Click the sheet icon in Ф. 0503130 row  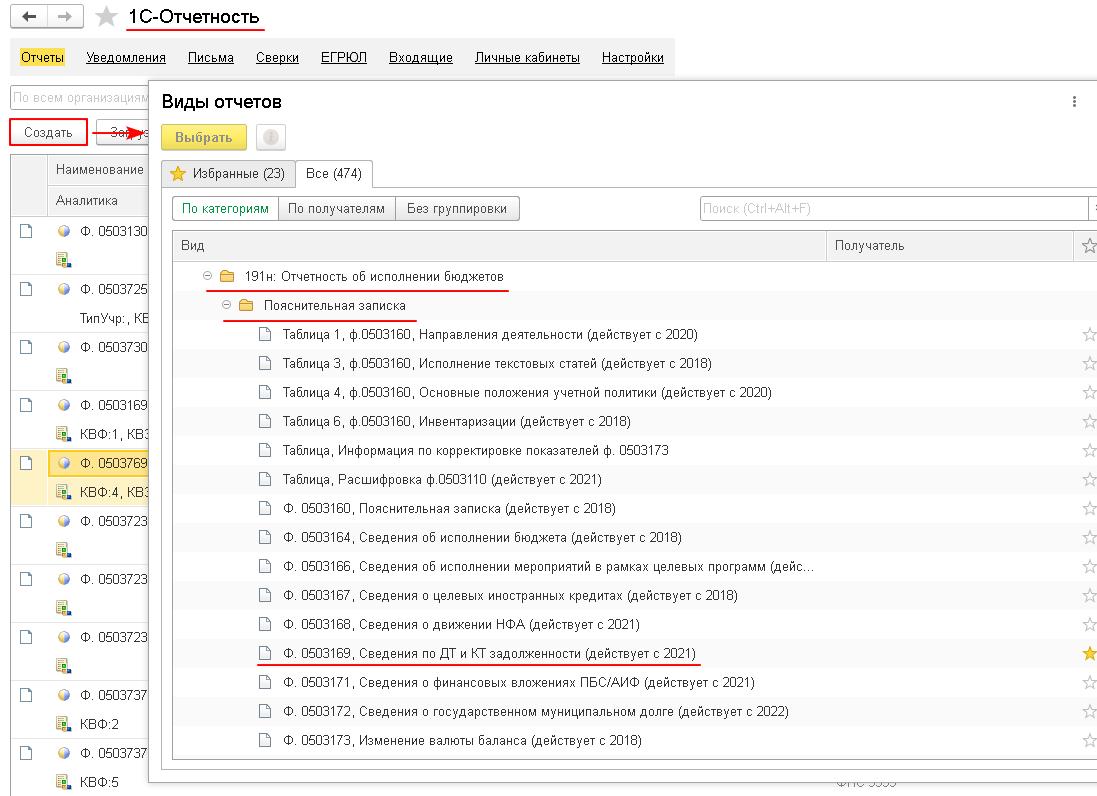[x=26, y=232]
